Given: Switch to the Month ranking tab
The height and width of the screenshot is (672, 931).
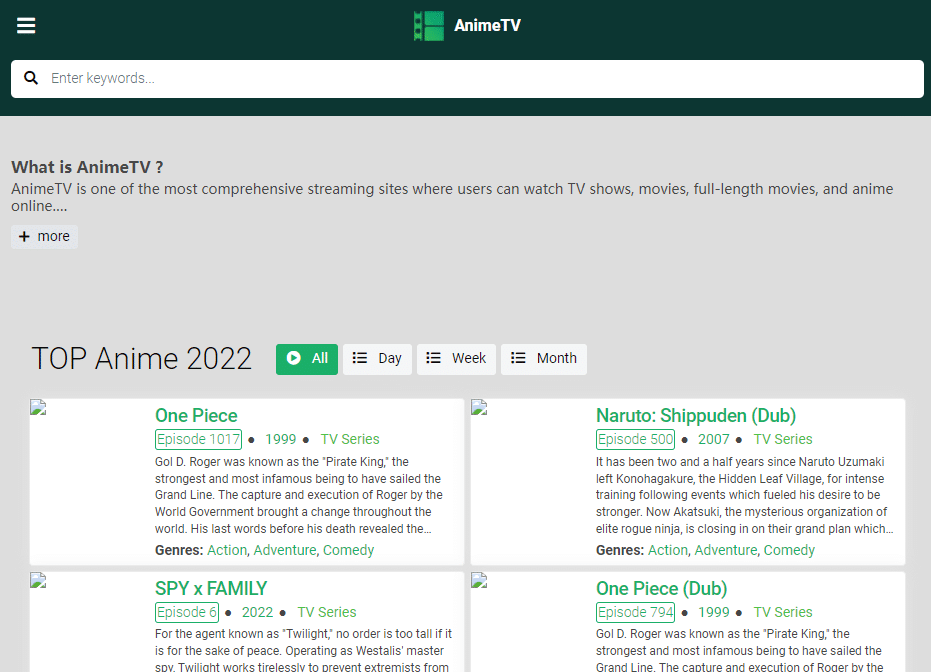Looking at the screenshot, I should [544, 359].
